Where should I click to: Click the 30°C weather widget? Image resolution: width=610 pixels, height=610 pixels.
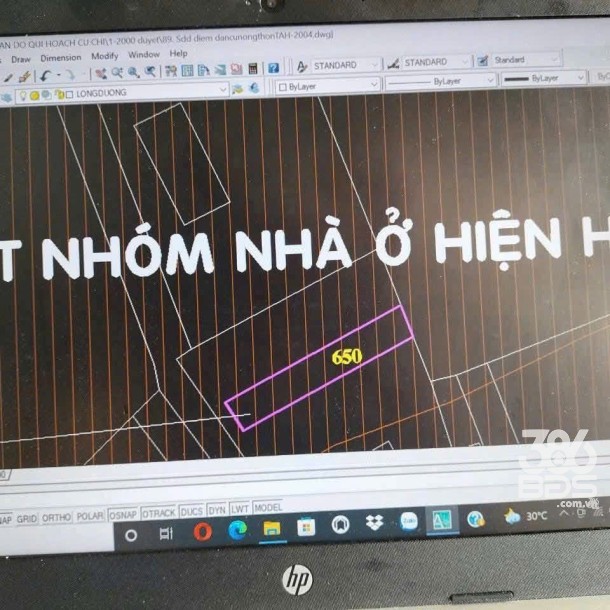(x=526, y=516)
